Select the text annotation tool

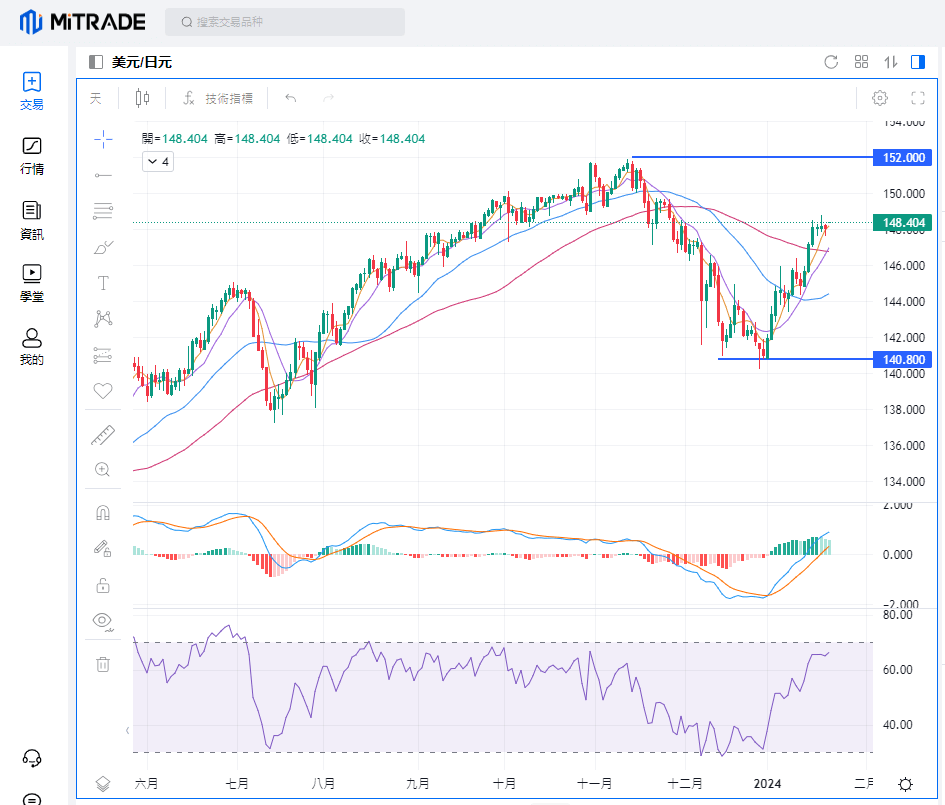tap(103, 283)
